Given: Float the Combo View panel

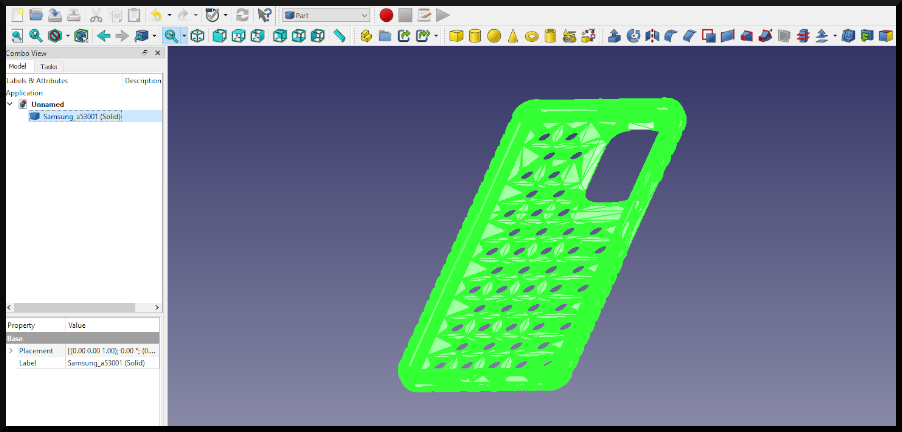Looking at the screenshot, I should point(145,52).
